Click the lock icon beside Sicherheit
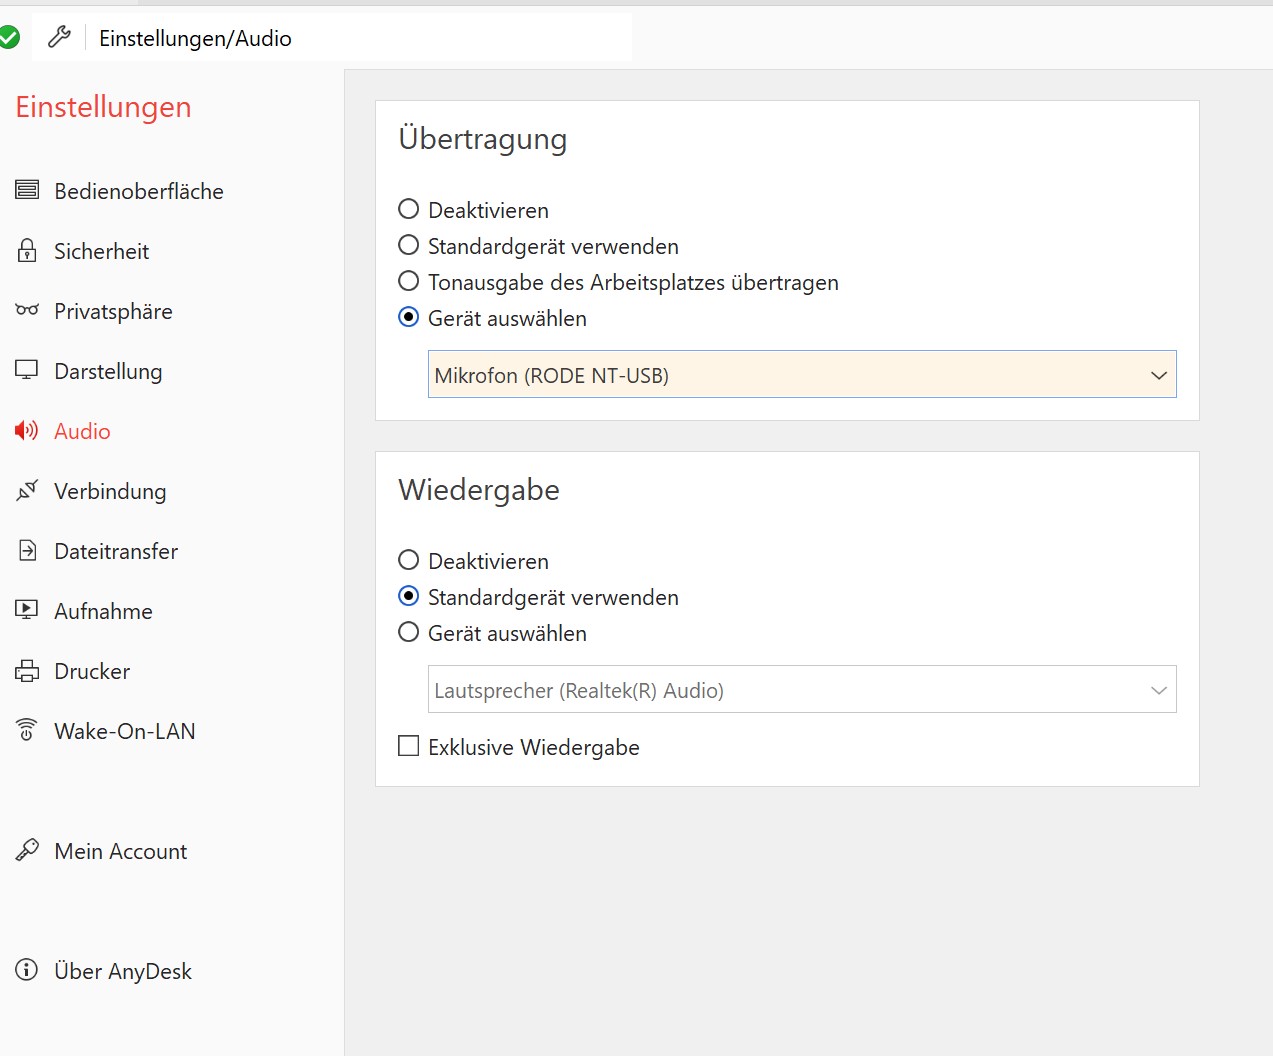The image size is (1273, 1056). tap(27, 251)
